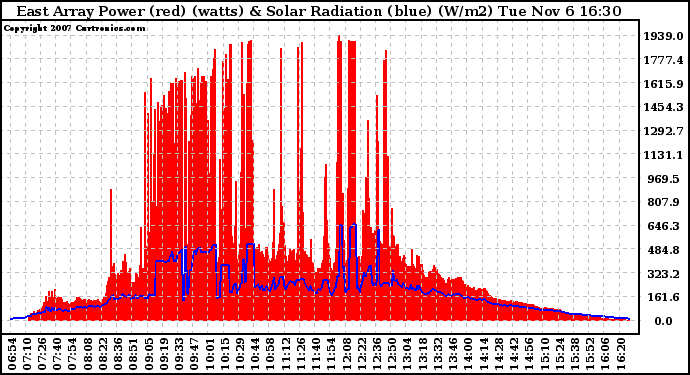The width and height of the screenshot is (690, 375).
Task: Click the 09:47 time label
Action: 194,354
